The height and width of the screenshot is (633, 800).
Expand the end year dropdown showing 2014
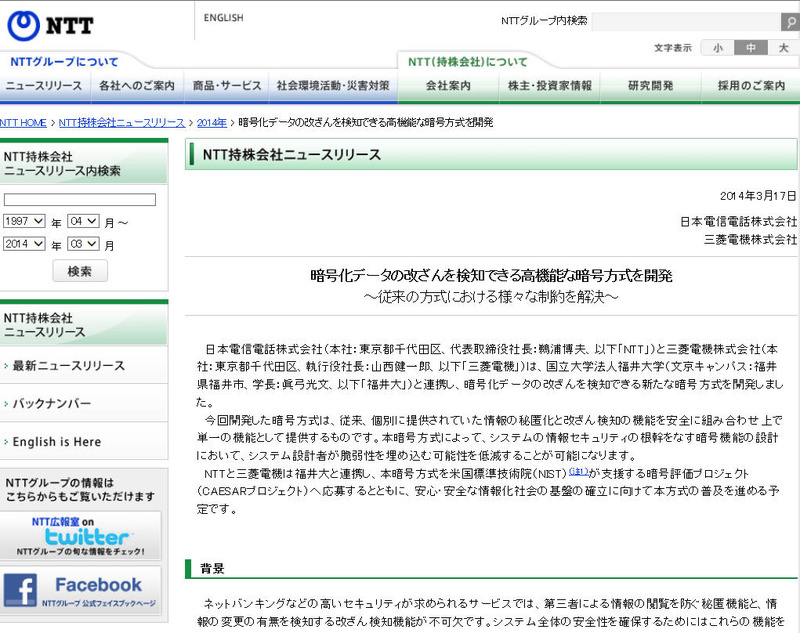pyautogui.click(x=25, y=244)
